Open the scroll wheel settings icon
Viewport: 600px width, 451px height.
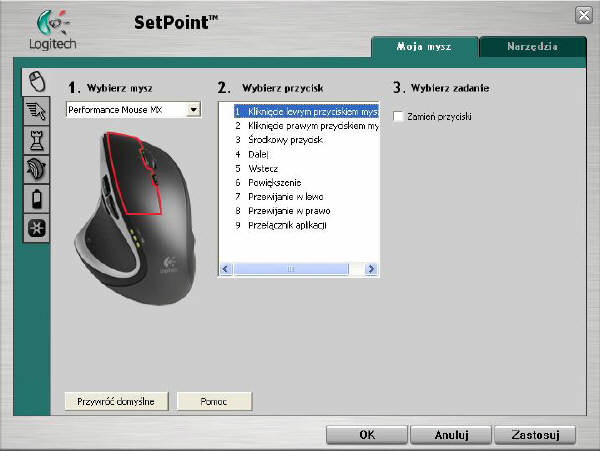click(37, 169)
